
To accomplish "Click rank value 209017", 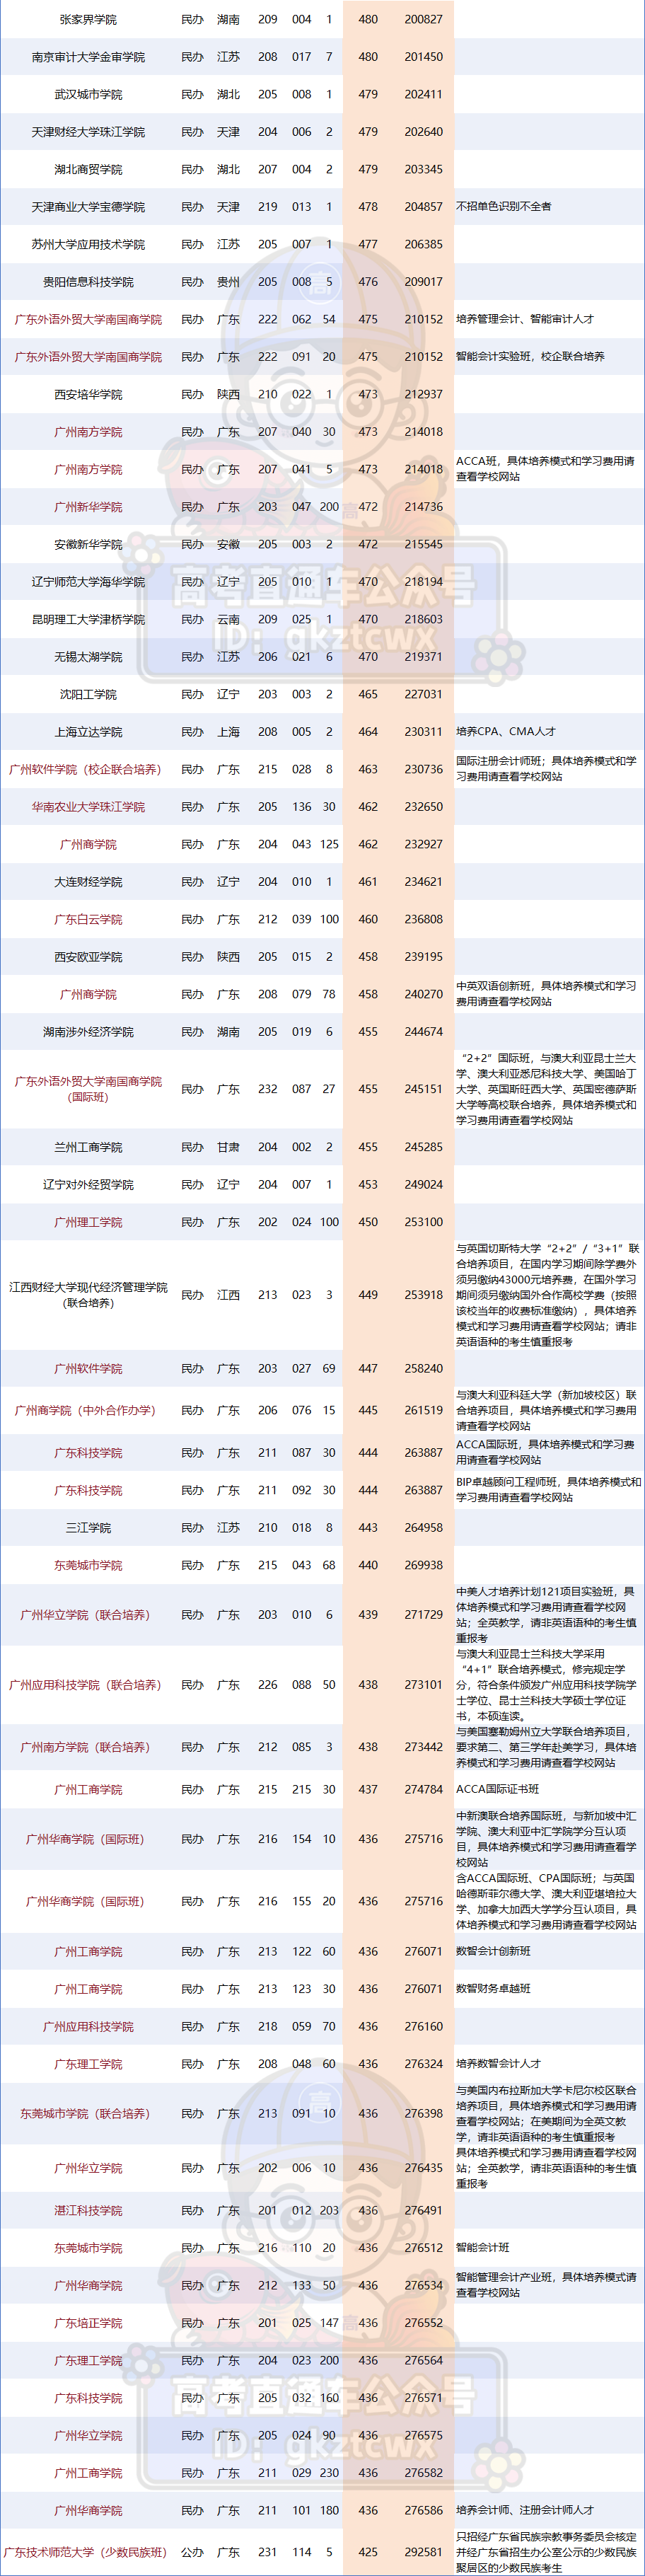I will coord(423,282).
